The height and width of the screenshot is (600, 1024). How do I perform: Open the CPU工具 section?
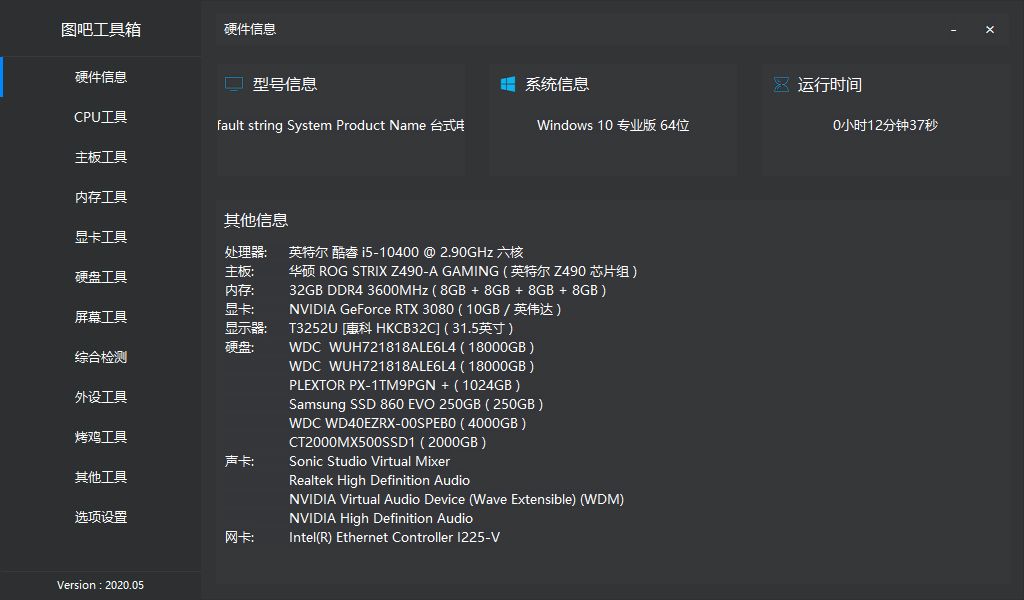101,117
